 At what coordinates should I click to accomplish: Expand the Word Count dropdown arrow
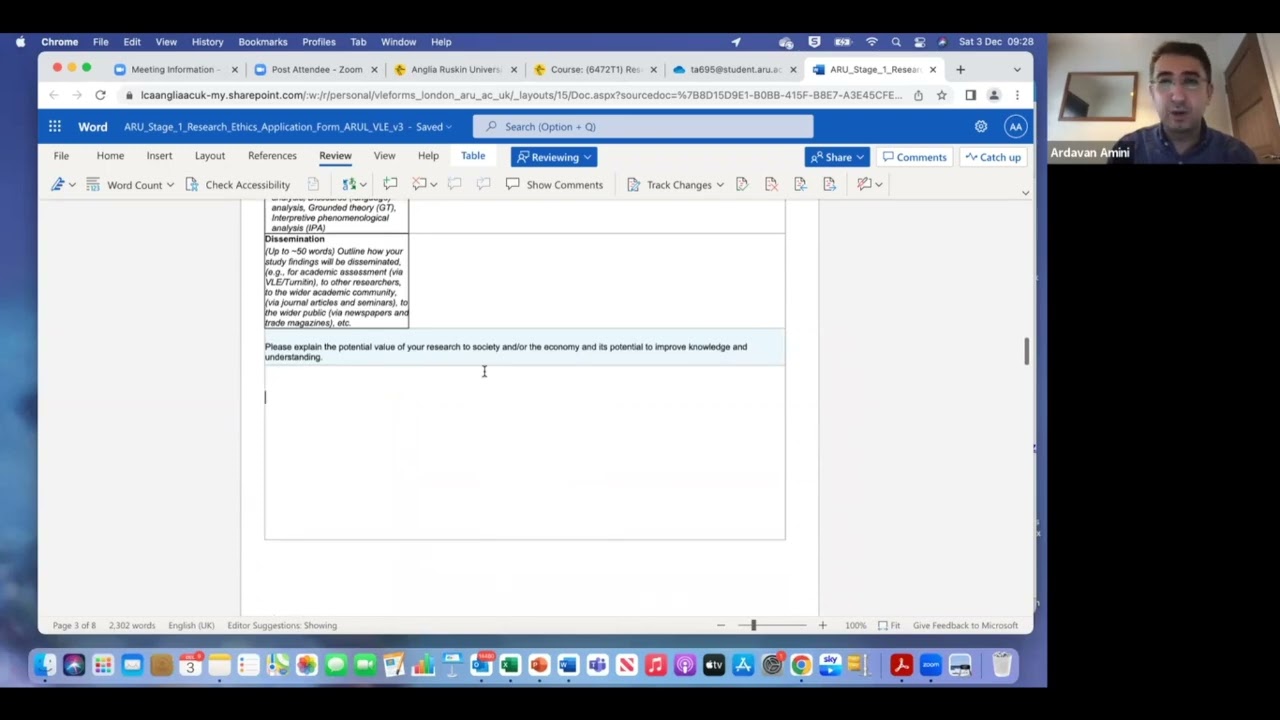coord(170,185)
